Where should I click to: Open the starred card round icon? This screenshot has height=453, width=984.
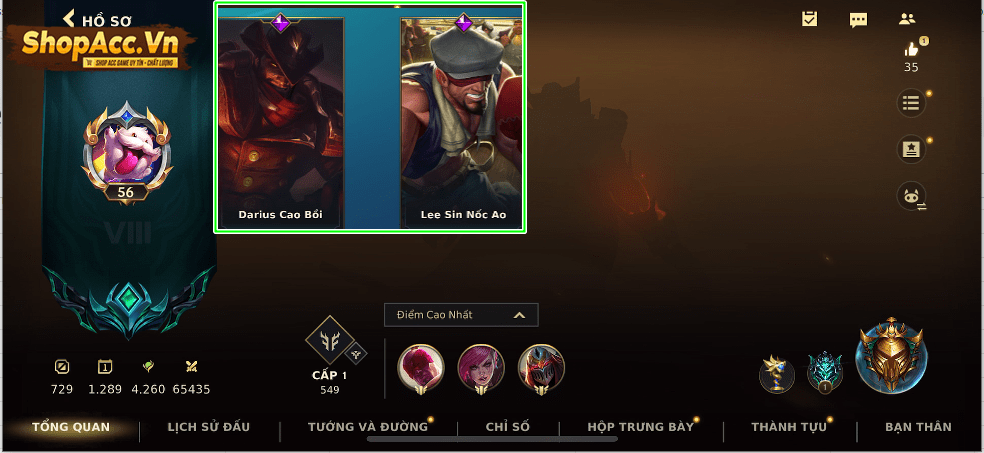coord(911,149)
